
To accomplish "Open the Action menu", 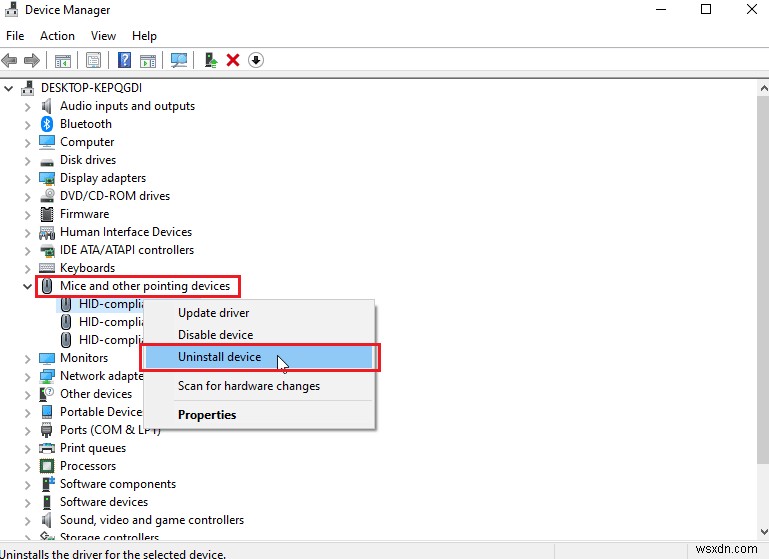I will click(x=57, y=36).
